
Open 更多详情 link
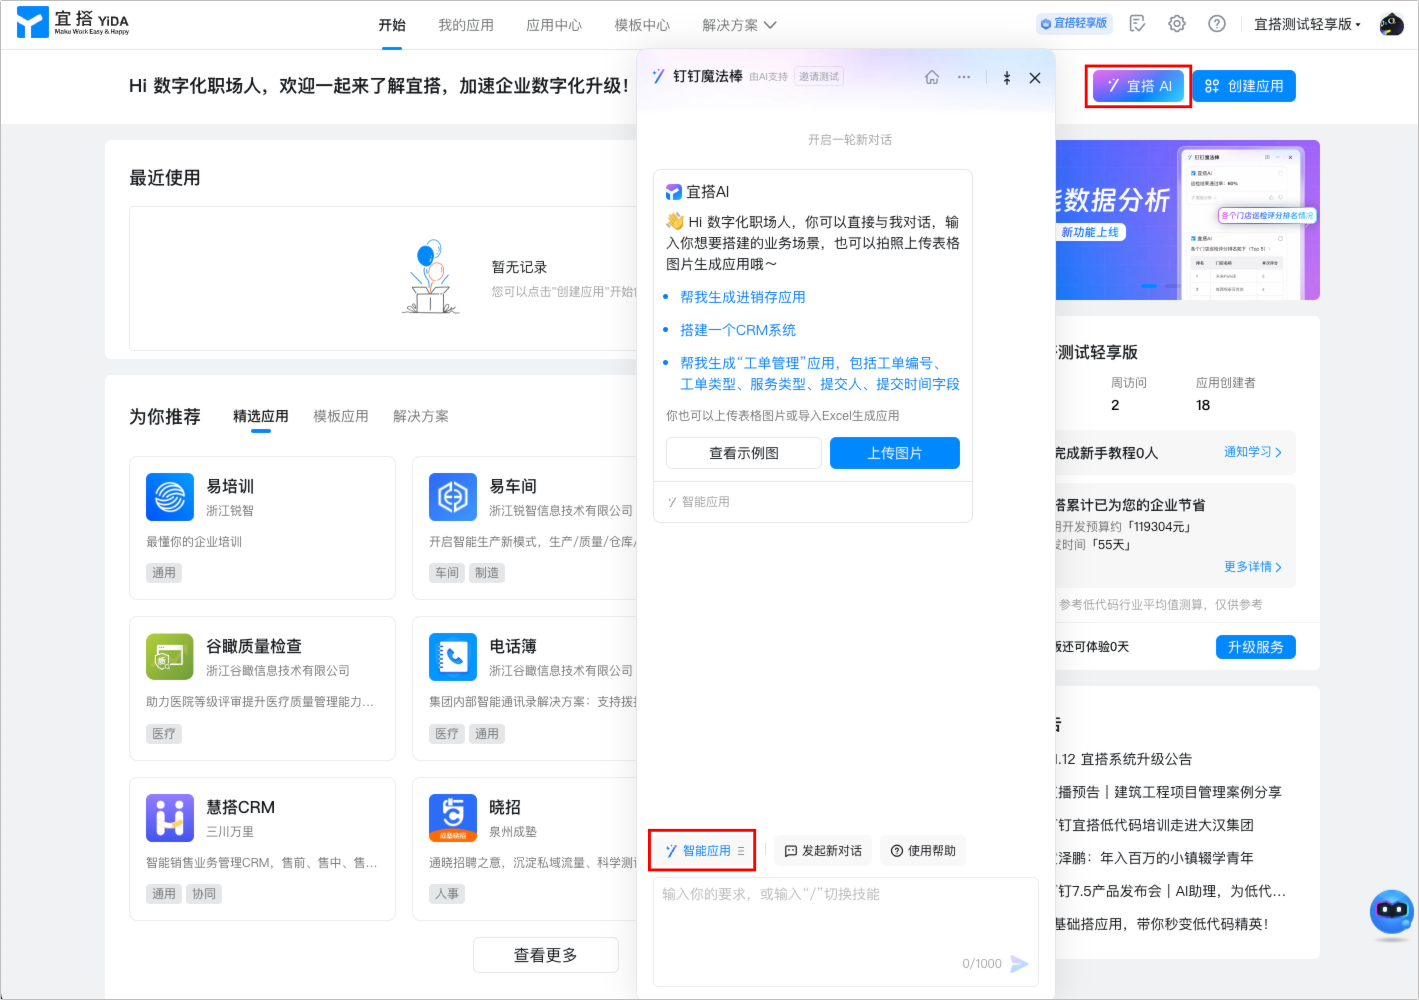1253,567
